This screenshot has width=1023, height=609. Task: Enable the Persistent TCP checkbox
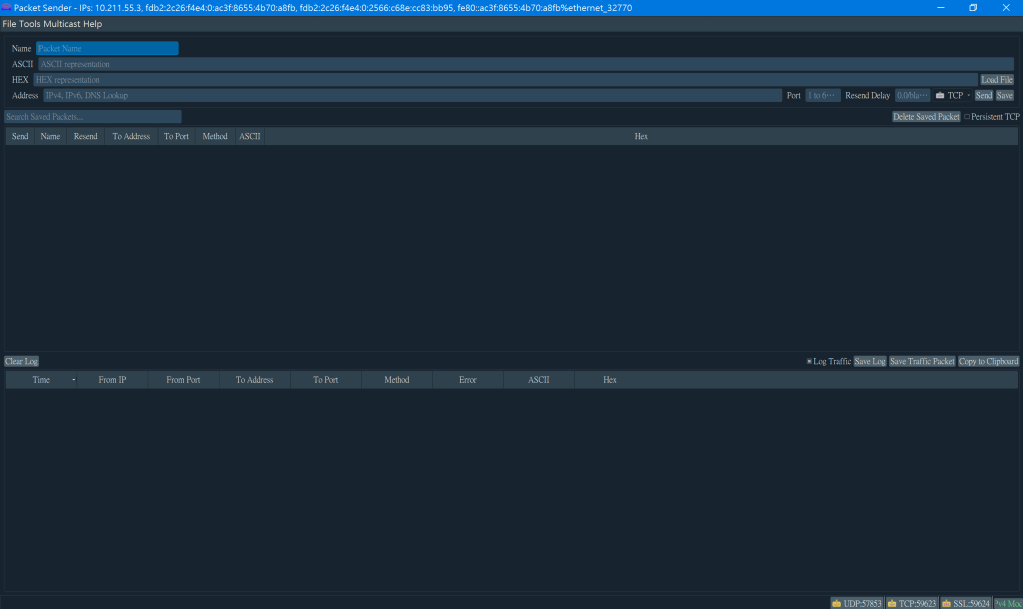point(967,117)
